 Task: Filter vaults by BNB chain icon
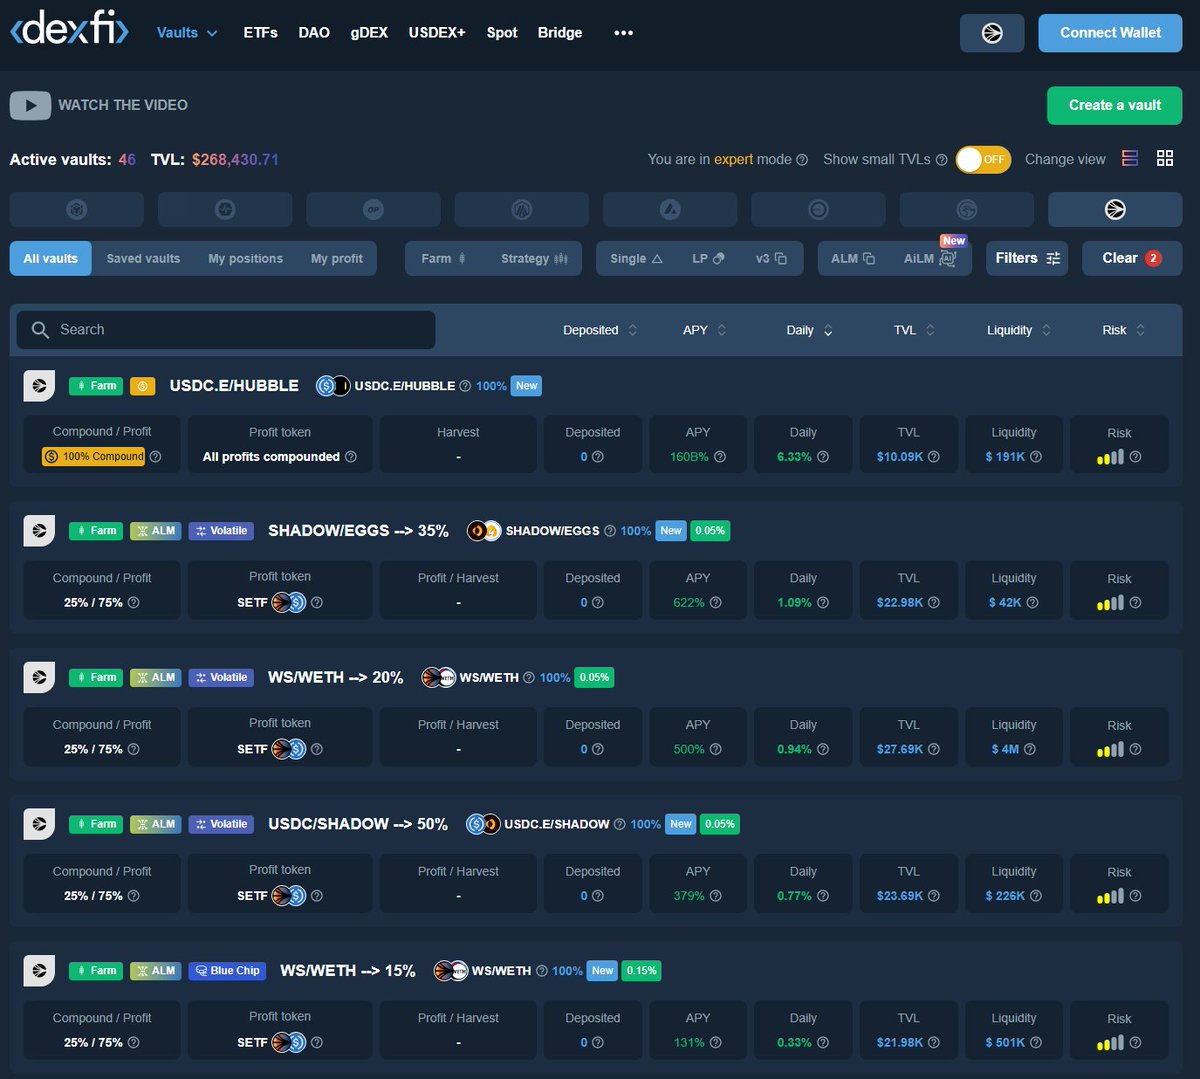pyautogui.click(x=77, y=210)
